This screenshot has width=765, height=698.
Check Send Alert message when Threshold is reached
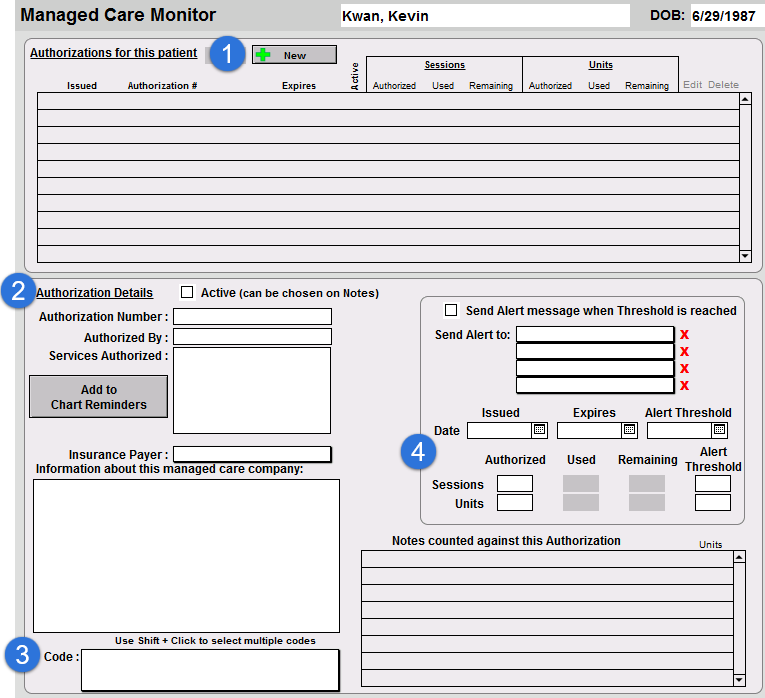coord(451,311)
